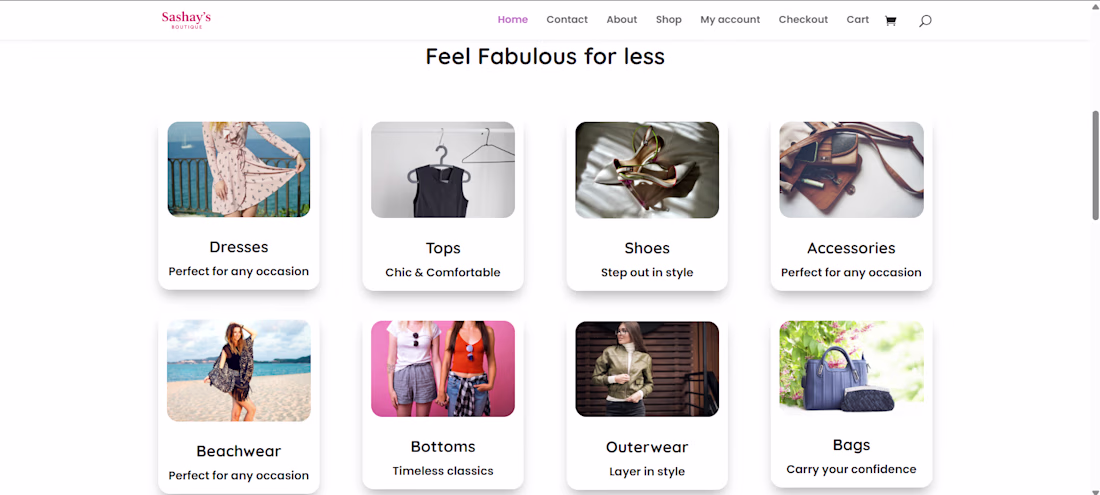Click the shopping cart icon
The image size is (1100, 495).
(x=890, y=20)
